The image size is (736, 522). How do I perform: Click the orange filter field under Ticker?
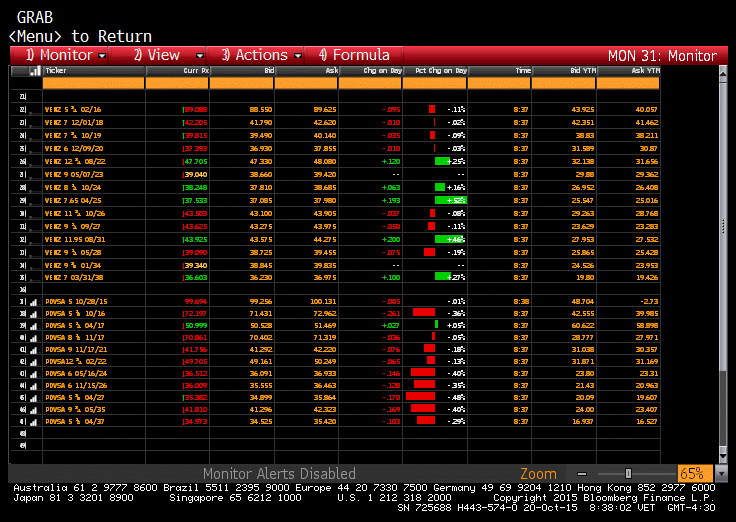pos(93,83)
